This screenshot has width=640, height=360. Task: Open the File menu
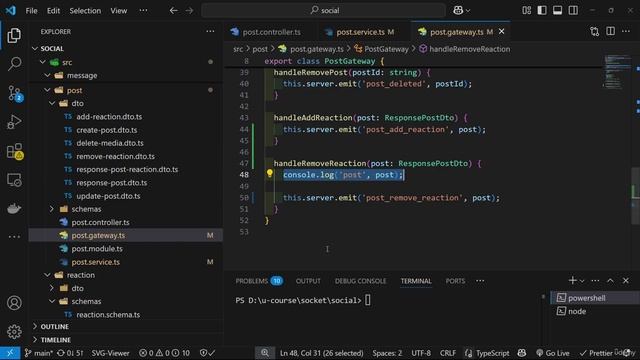[31, 11]
